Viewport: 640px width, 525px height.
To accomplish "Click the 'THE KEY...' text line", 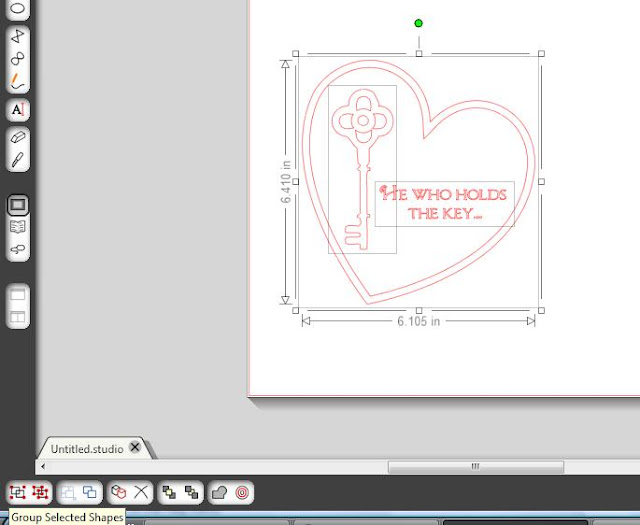I will point(445,214).
